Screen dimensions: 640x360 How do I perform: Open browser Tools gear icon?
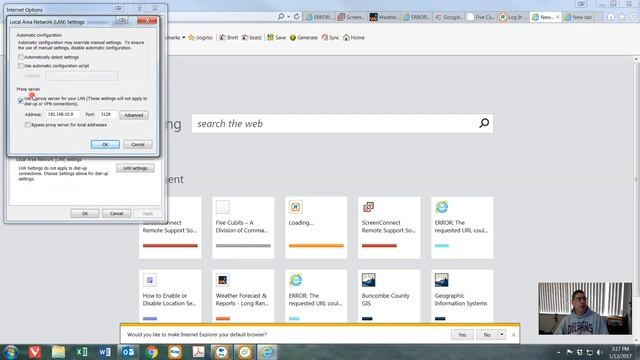(633, 17)
